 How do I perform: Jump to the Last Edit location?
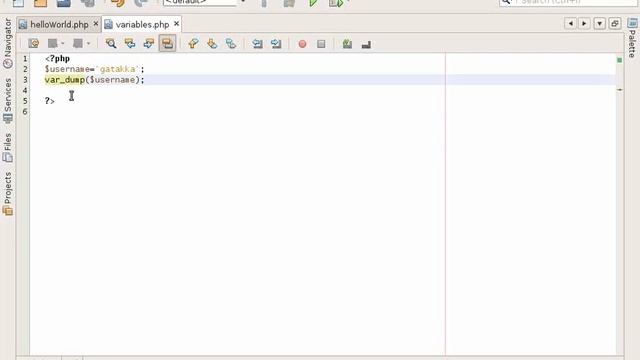point(34,44)
